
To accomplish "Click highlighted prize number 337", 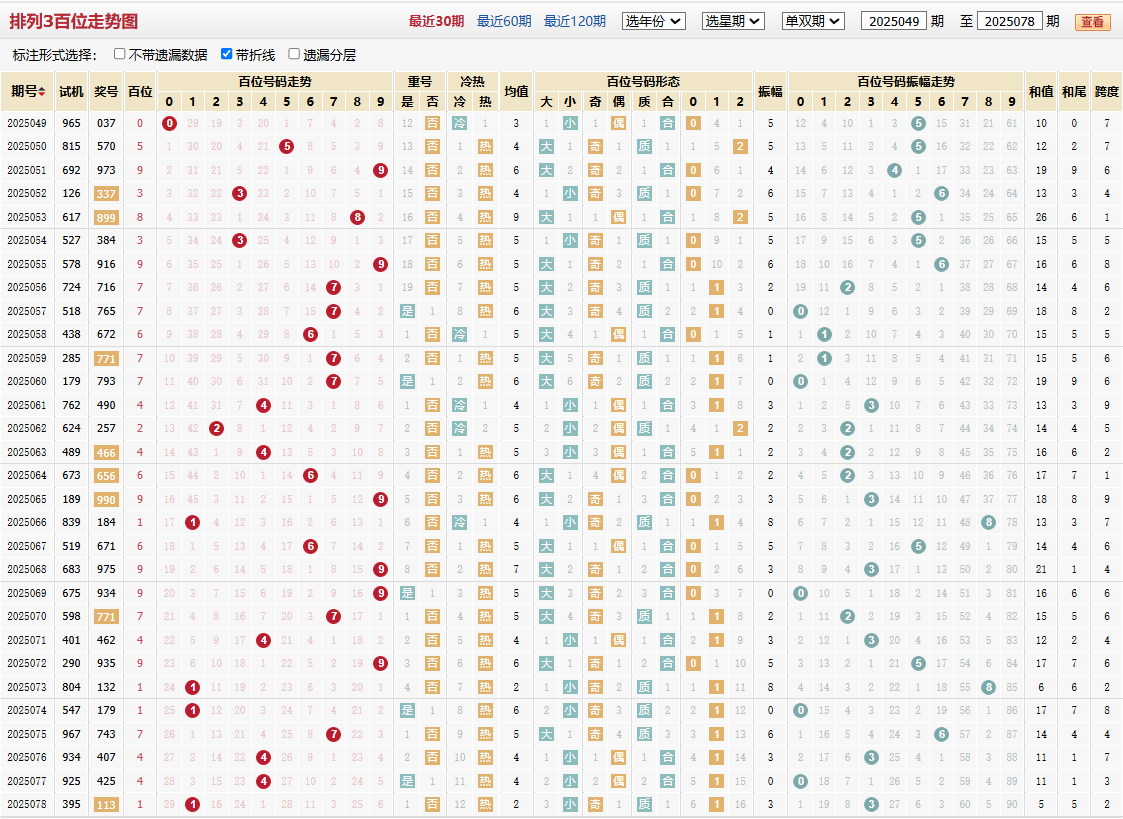I will tap(106, 194).
